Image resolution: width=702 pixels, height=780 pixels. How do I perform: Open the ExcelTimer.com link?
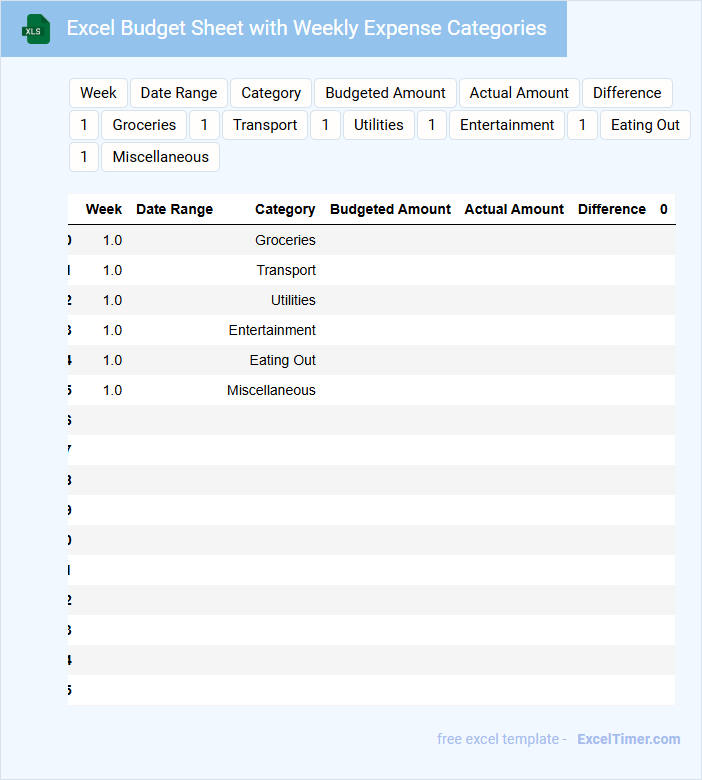[x=628, y=739]
